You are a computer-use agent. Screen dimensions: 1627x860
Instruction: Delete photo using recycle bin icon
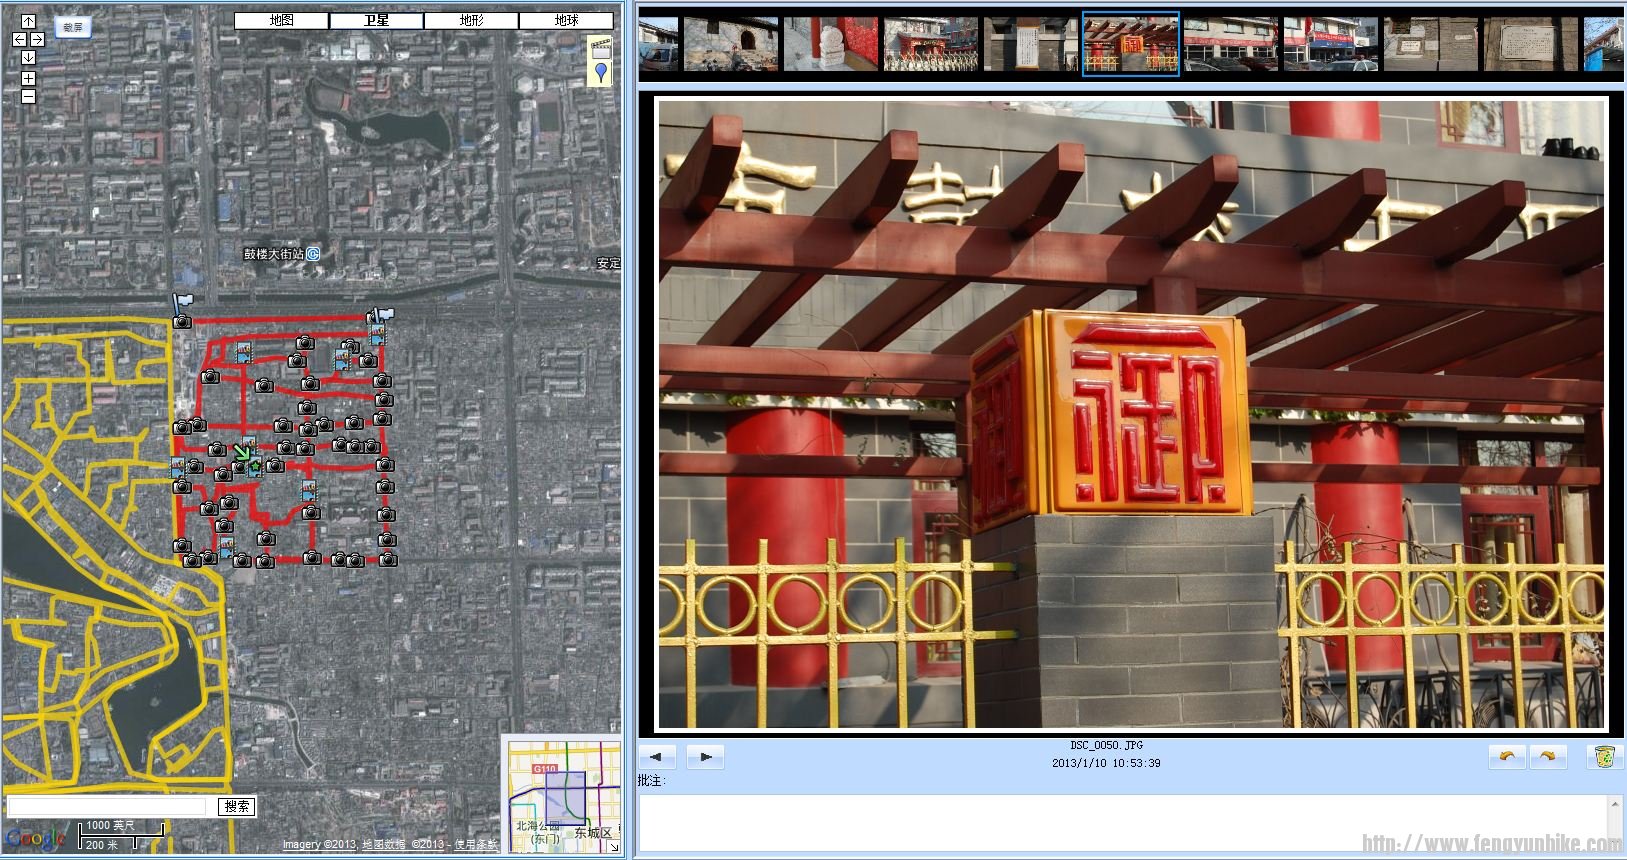click(x=1604, y=757)
